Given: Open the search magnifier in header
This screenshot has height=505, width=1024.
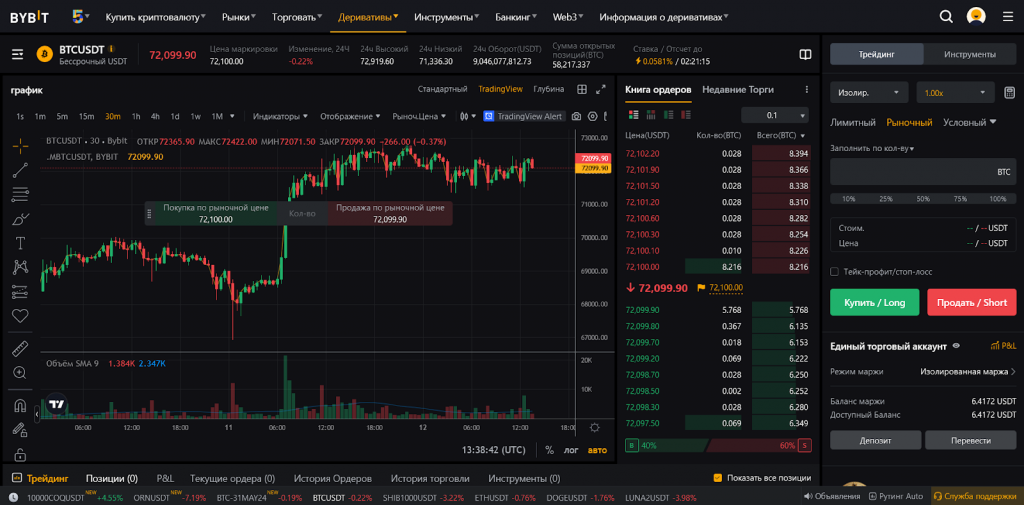Looking at the screenshot, I should coord(946,17).
